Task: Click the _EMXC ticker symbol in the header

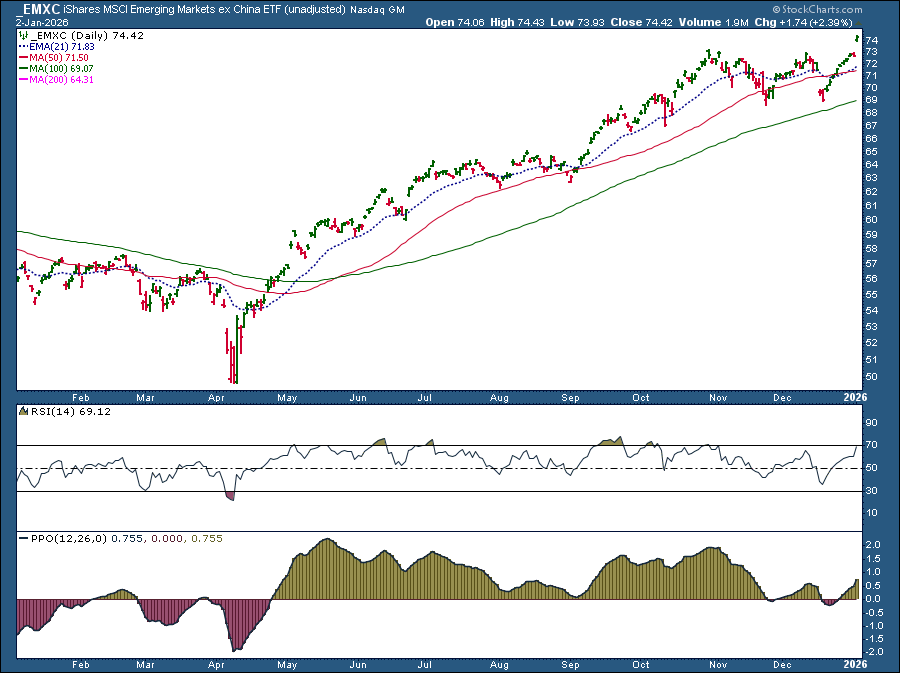Action: [x=40, y=9]
